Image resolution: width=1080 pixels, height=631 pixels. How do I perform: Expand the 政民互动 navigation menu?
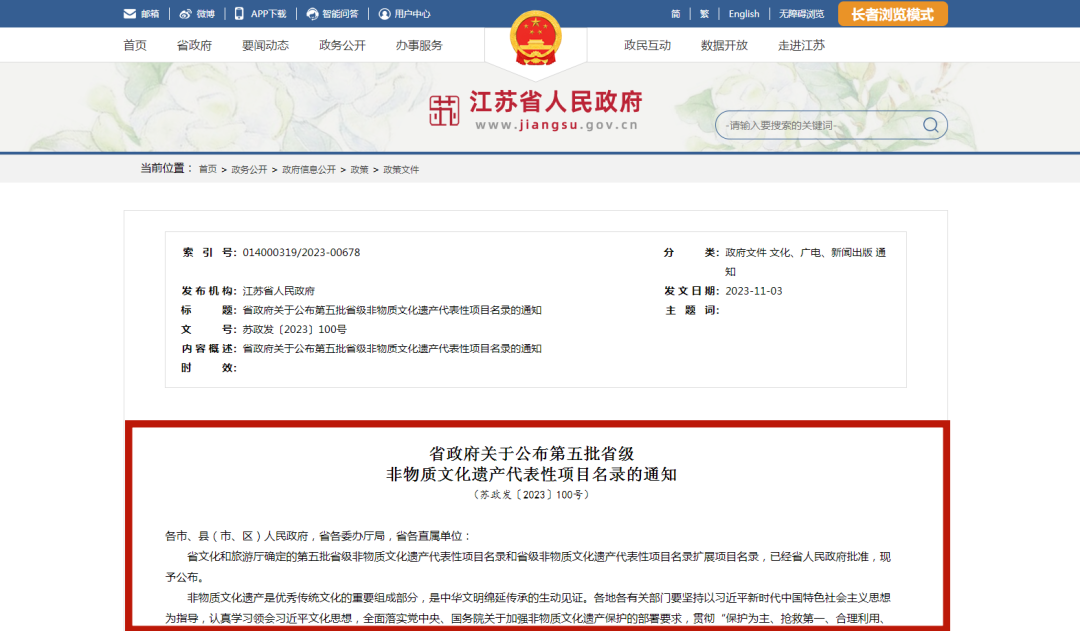click(x=647, y=45)
